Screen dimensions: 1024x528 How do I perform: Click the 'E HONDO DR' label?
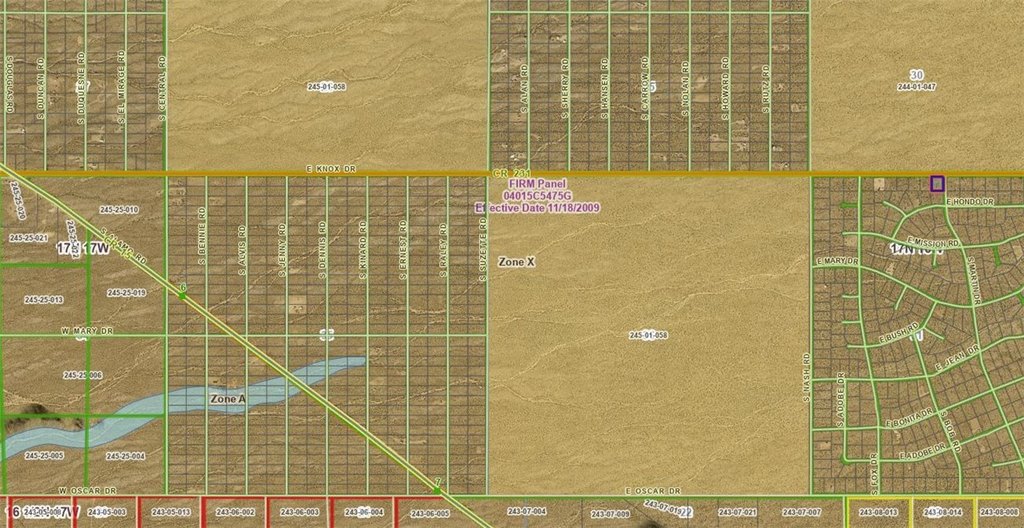pyautogui.click(x=969, y=203)
